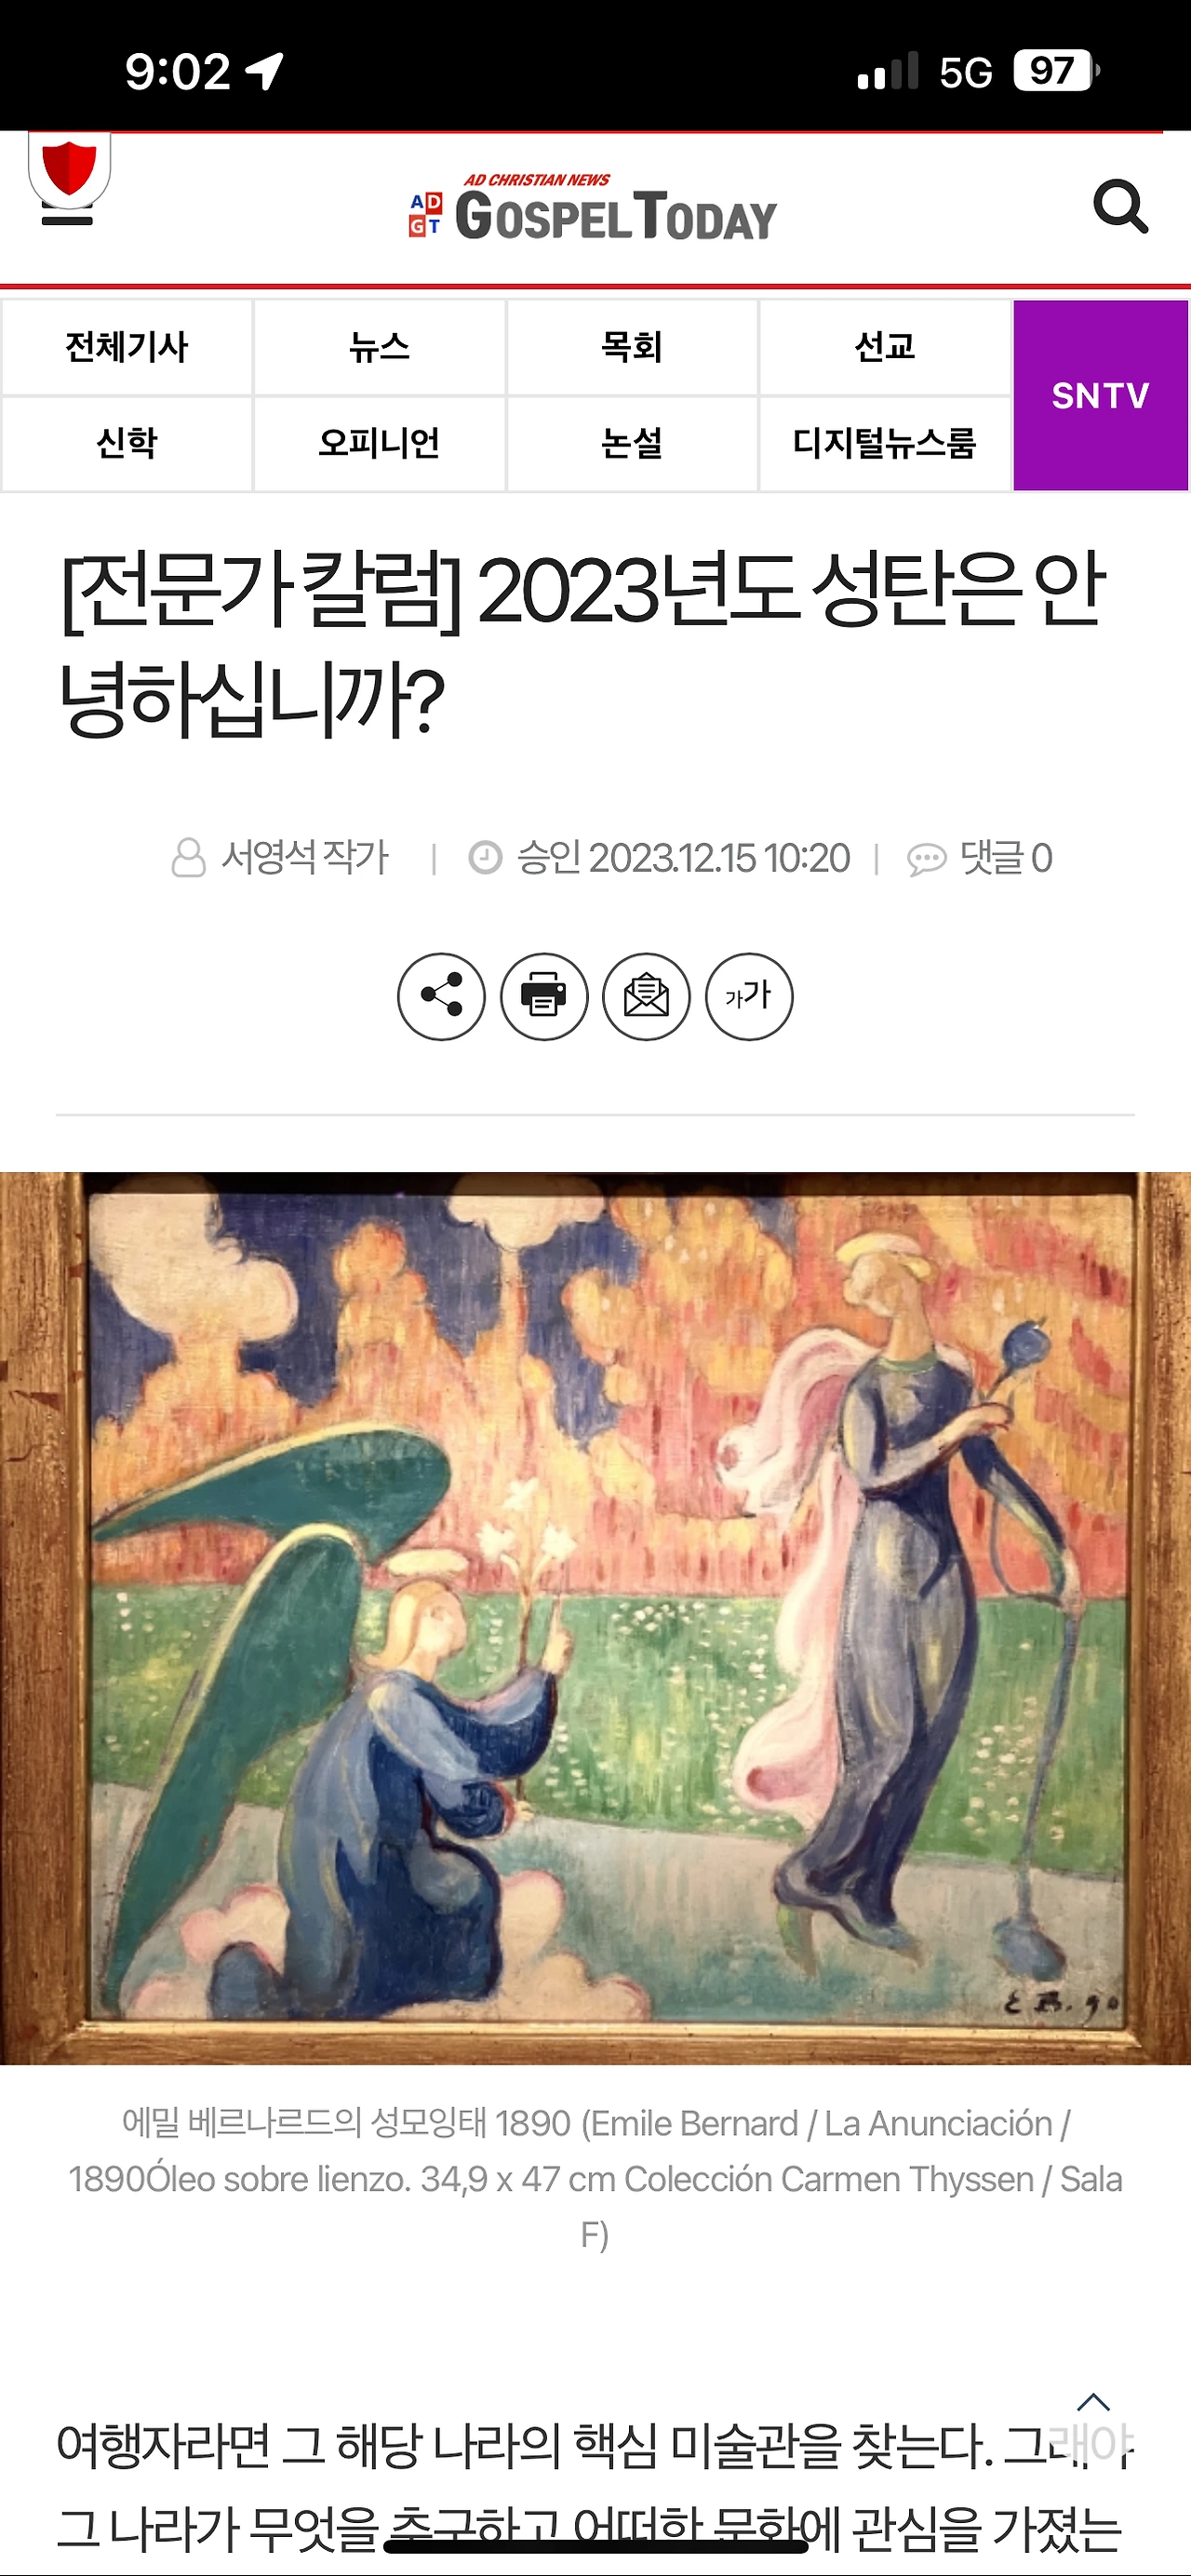Tap the Annunciation painting image
Image resolution: width=1191 pixels, height=2576 pixels.
tap(595, 1618)
